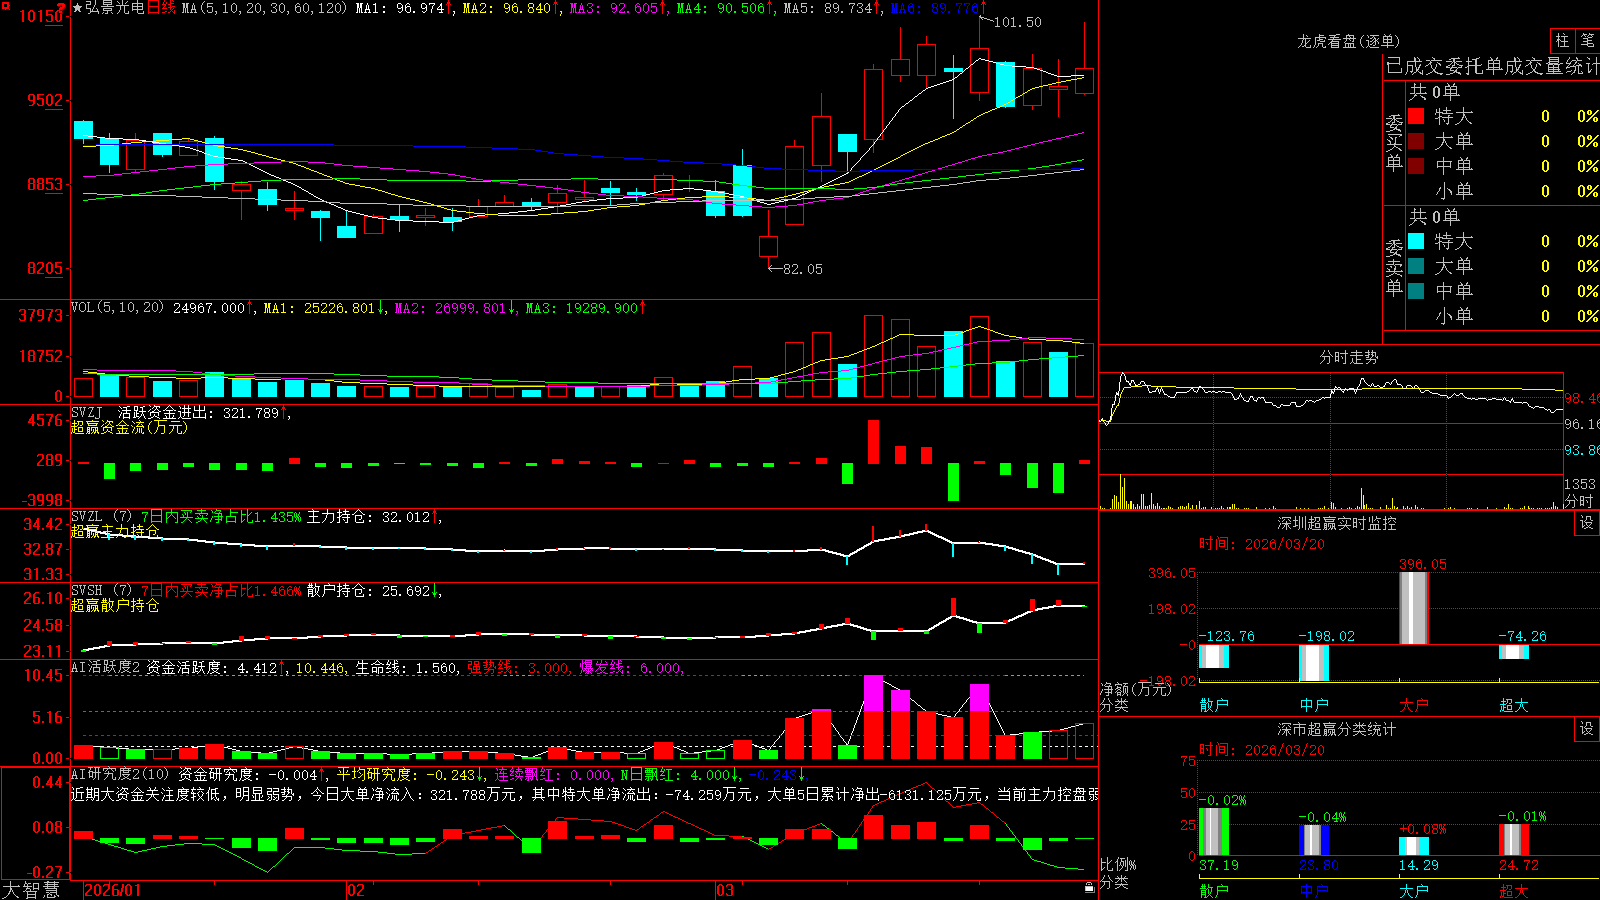Select the -123.76 散户 net amount bar
Viewport: 1600px width, 900px height.
(1213, 656)
